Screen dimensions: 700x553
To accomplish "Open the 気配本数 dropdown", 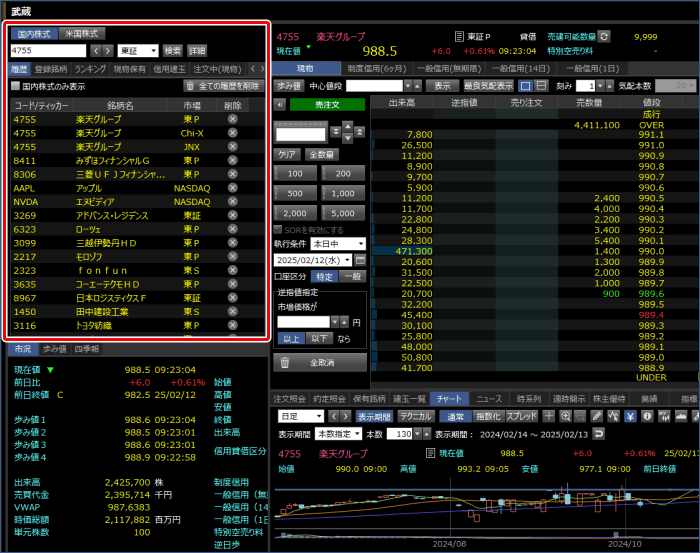I will [x=675, y=86].
